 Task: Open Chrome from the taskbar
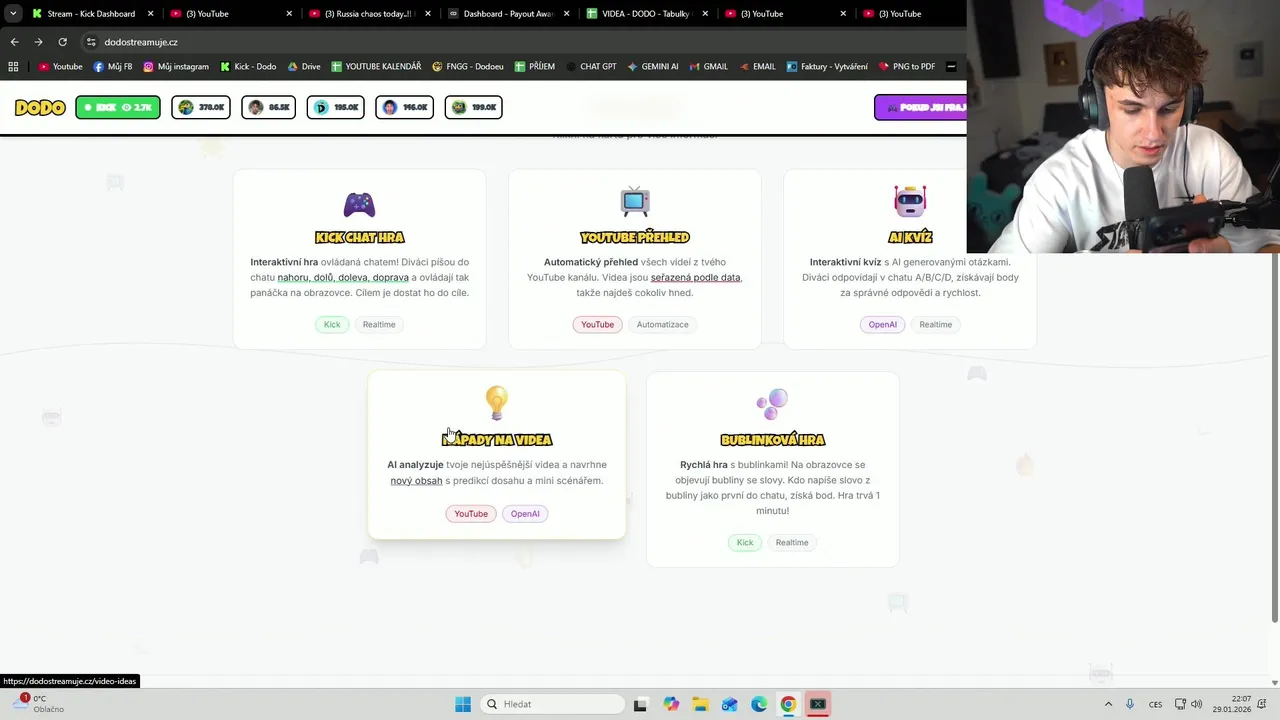pyautogui.click(x=788, y=704)
